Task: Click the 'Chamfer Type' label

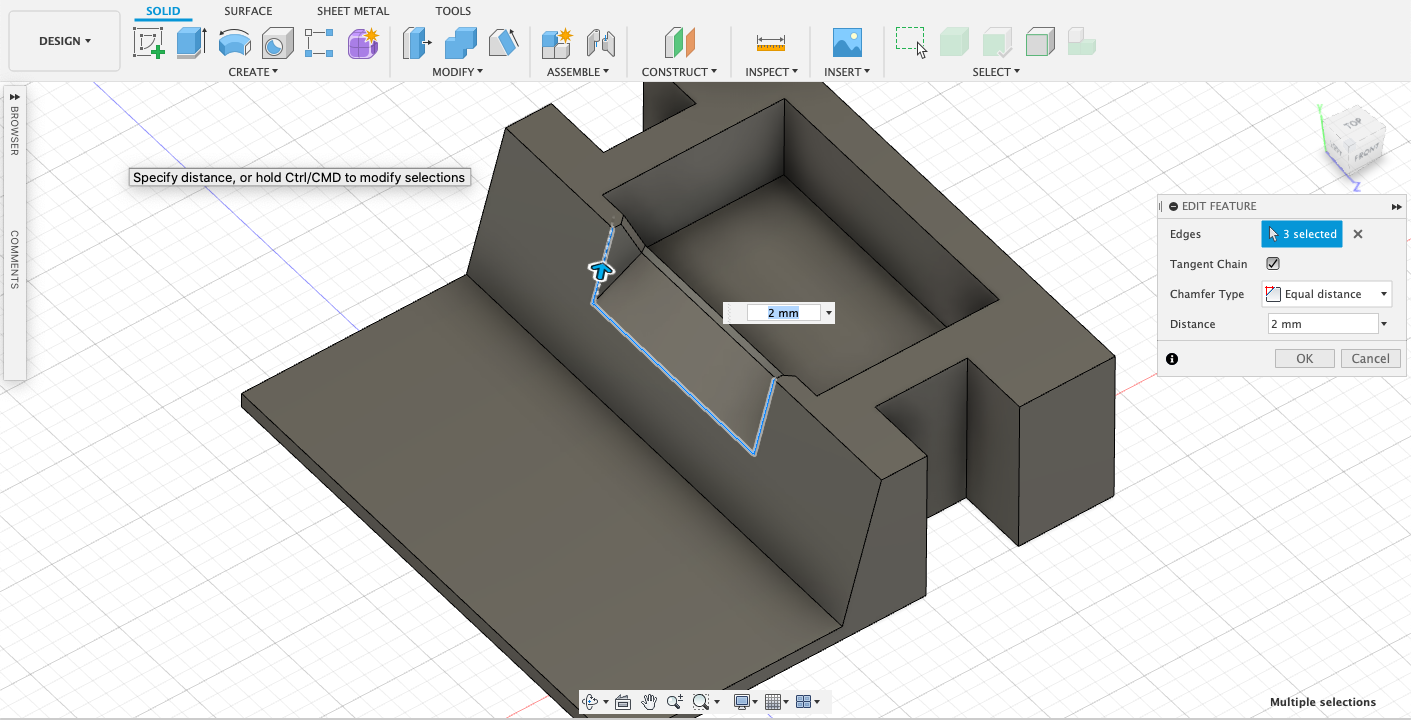Action: (x=1206, y=294)
